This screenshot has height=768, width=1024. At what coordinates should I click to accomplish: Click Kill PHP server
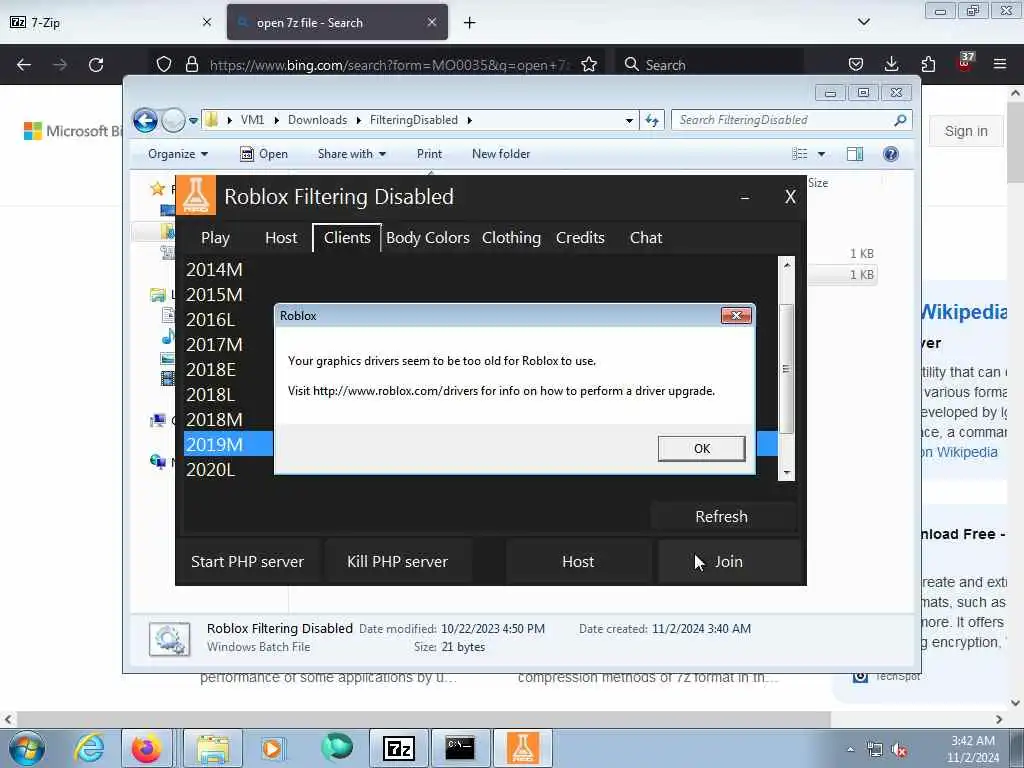pos(398,562)
